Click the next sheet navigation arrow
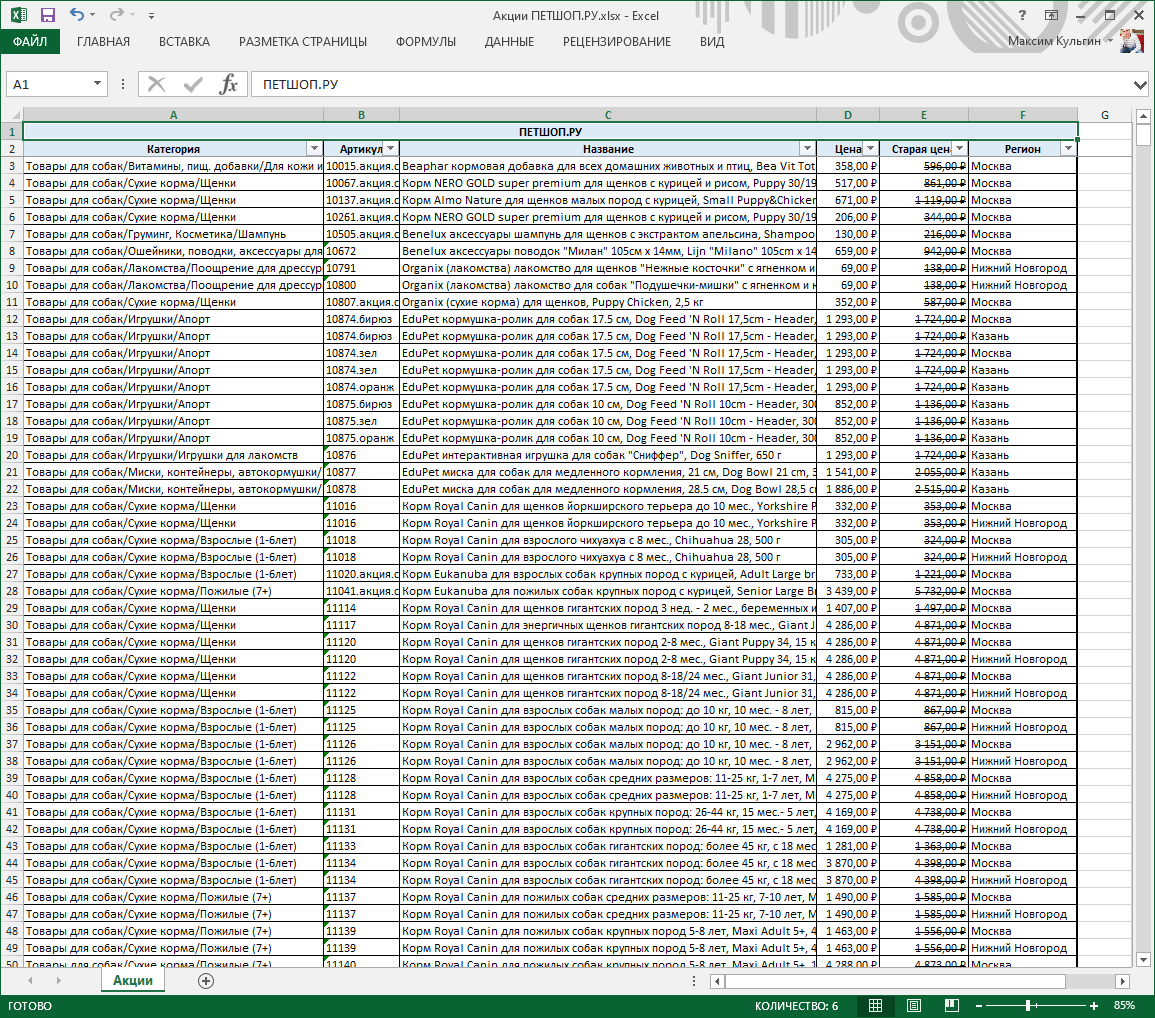 [58, 980]
